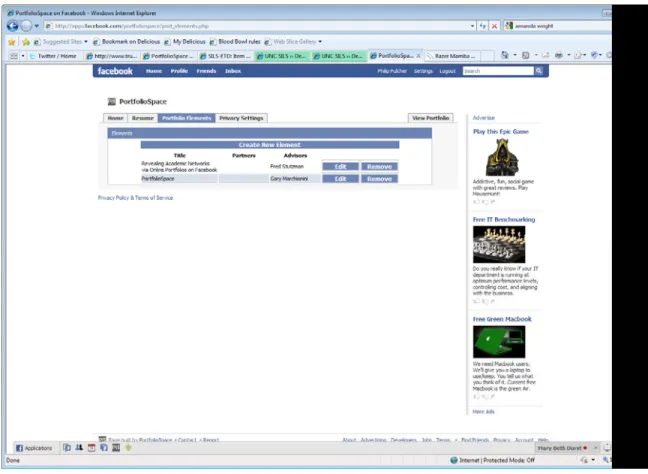The width and height of the screenshot is (648, 474).
Task: Click the Safety menu icon in command bar
Action: click(x=594, y=55)
